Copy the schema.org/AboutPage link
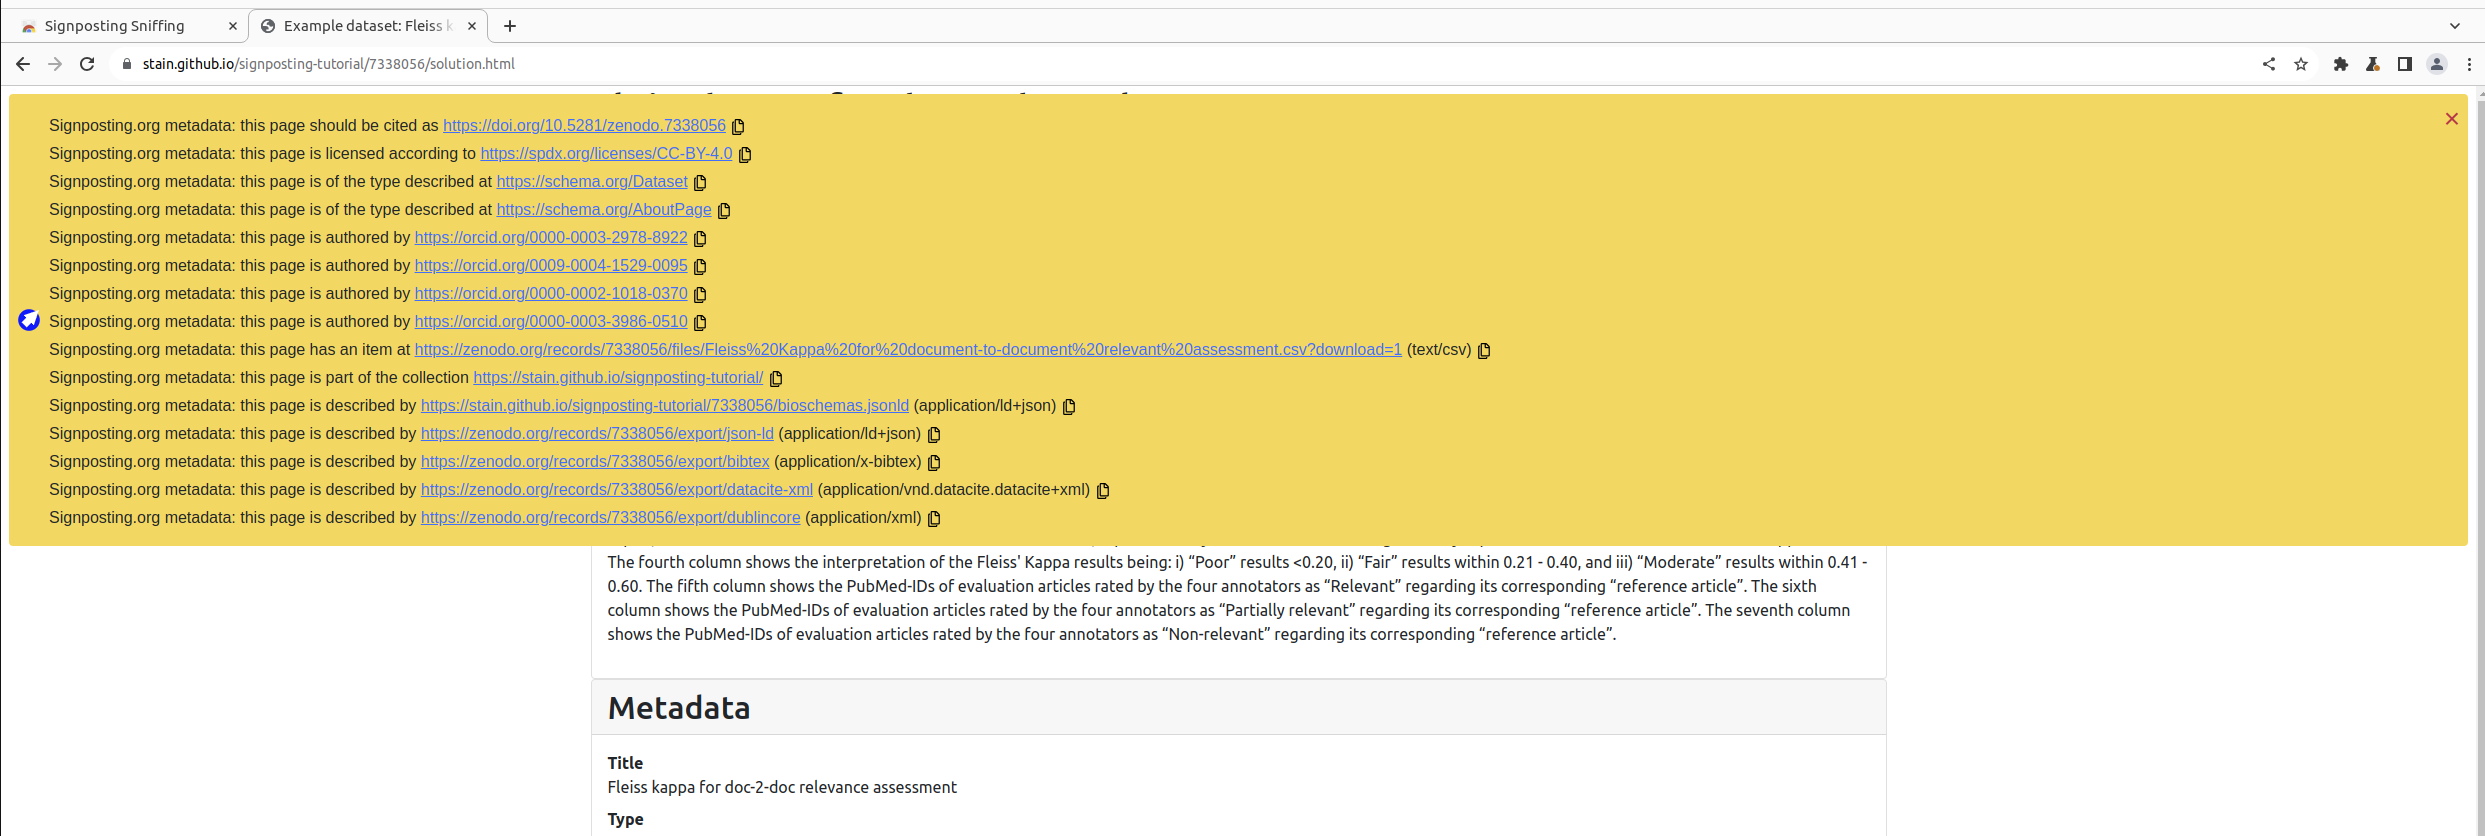Viewport: 2485px width, 836px height. tap(724, 210)
